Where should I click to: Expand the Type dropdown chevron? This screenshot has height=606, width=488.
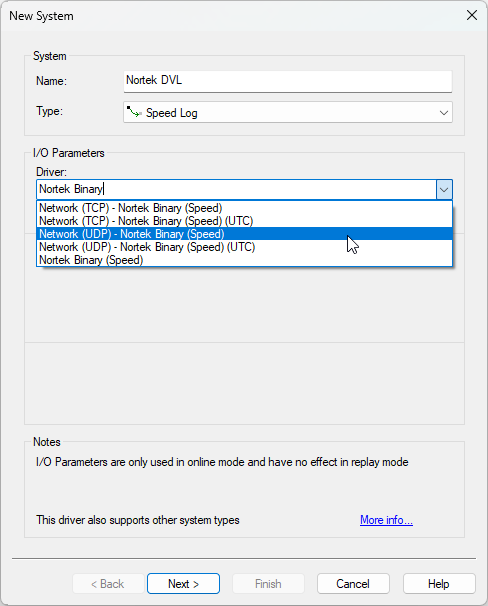[x=444, y=113]
